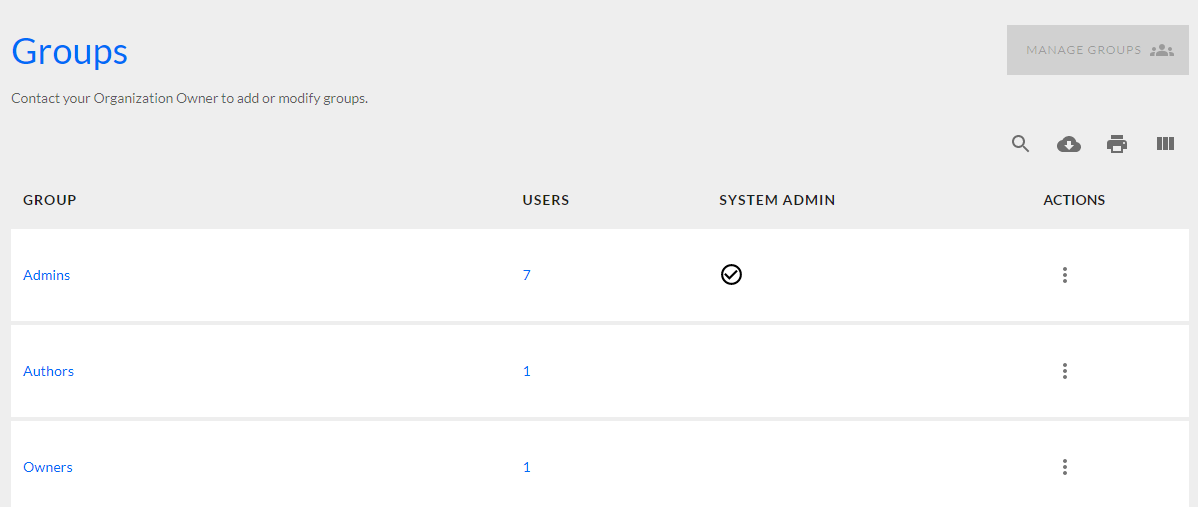
Task: Click the Owners user count of 1
Action: pos(526,467)
